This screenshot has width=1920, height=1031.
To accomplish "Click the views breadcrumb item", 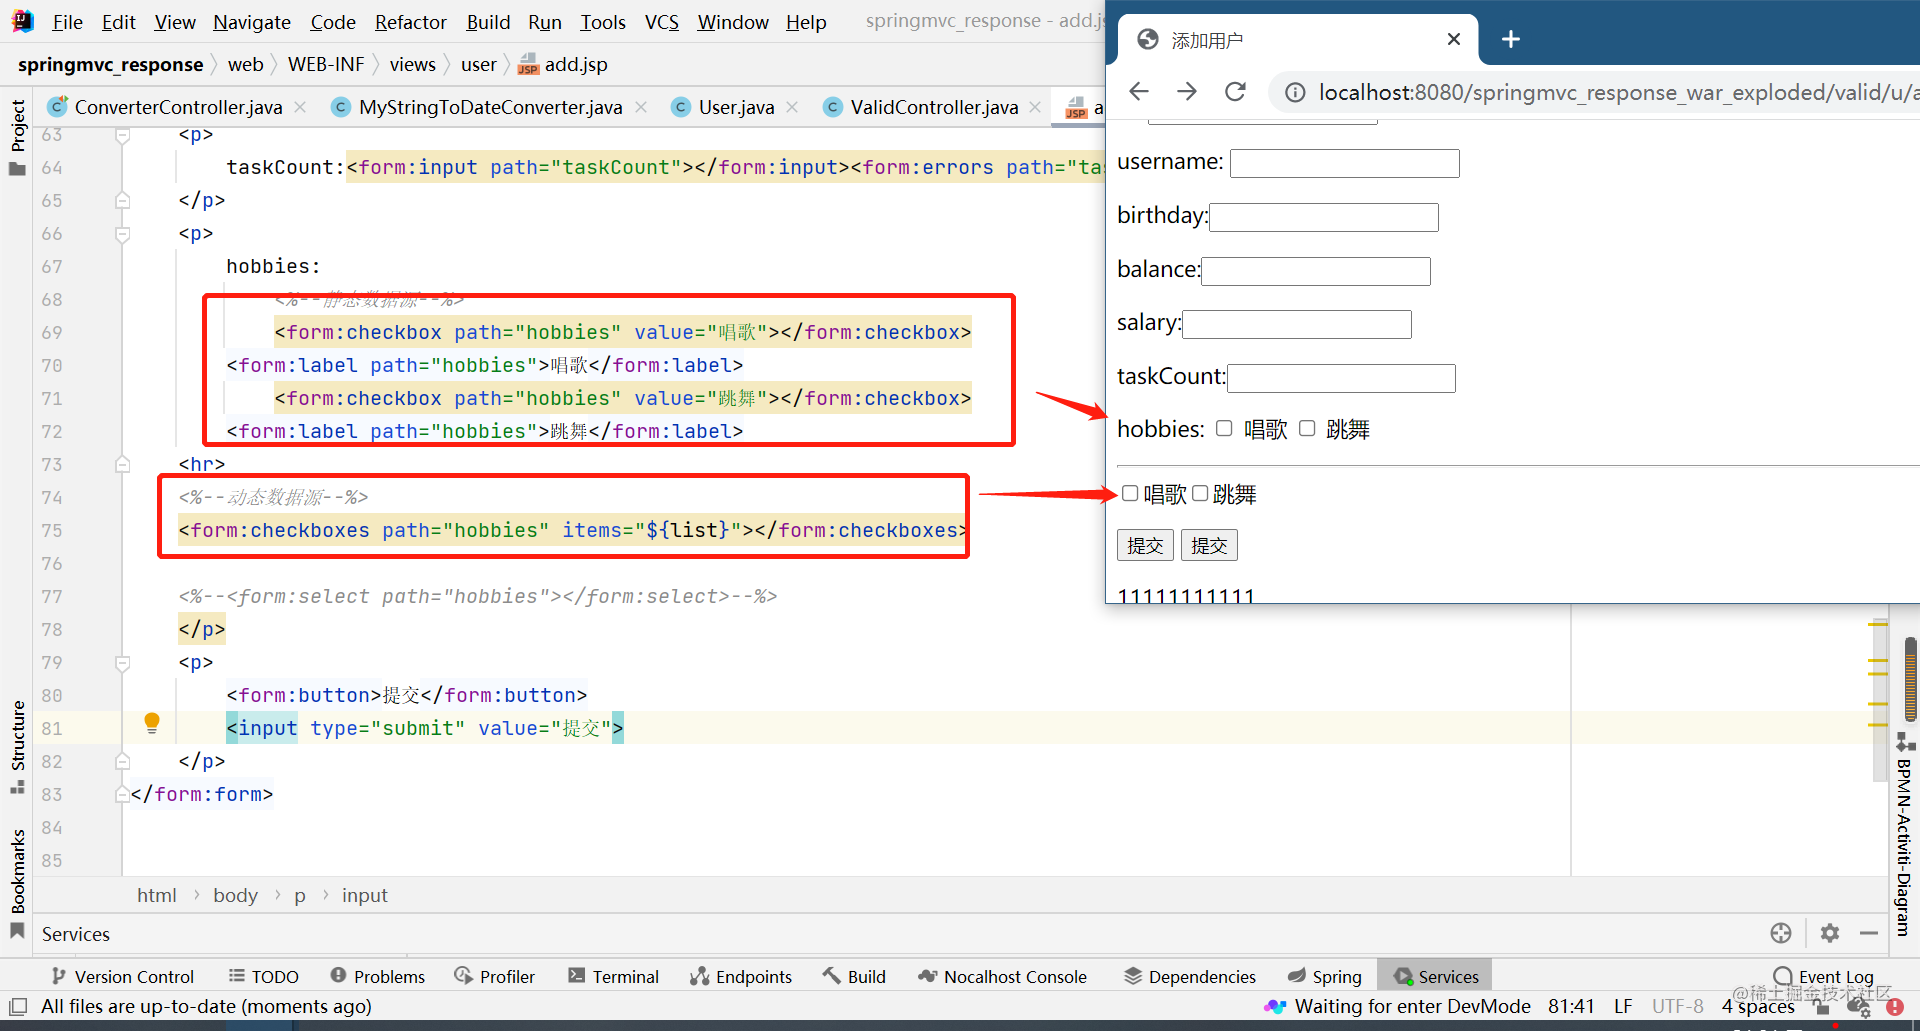I will (x=413, y=64).
